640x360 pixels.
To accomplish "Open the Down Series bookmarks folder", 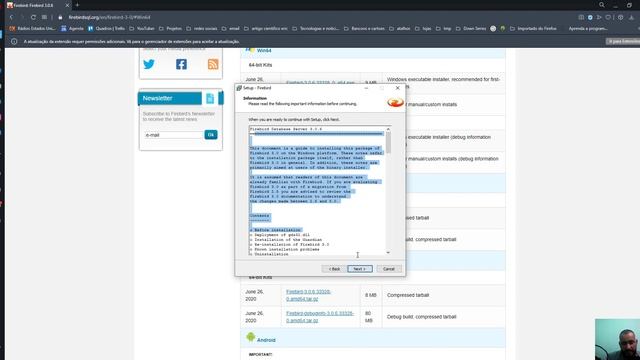I will click(472, 29).
